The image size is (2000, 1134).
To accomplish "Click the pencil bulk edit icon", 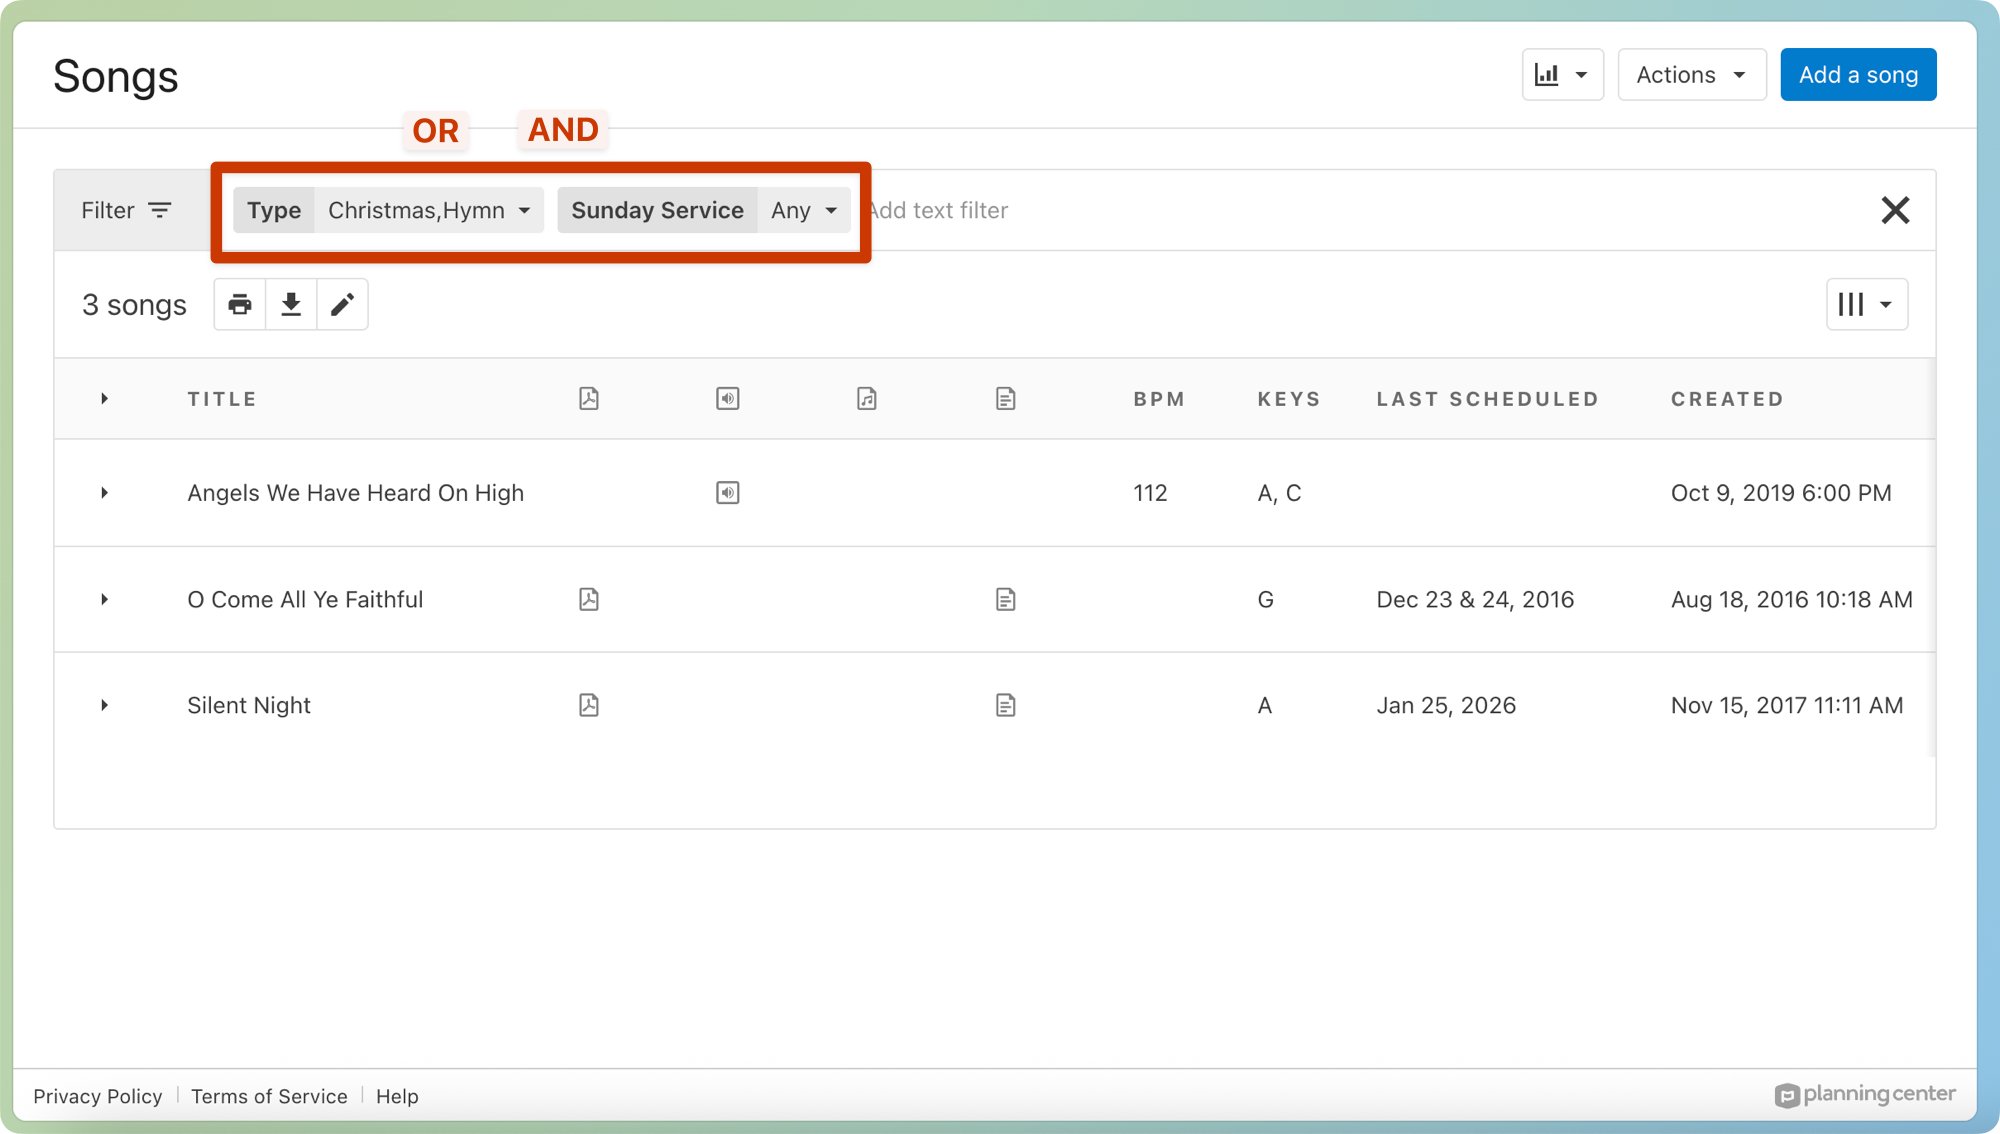I will click(x=342, y=304).
